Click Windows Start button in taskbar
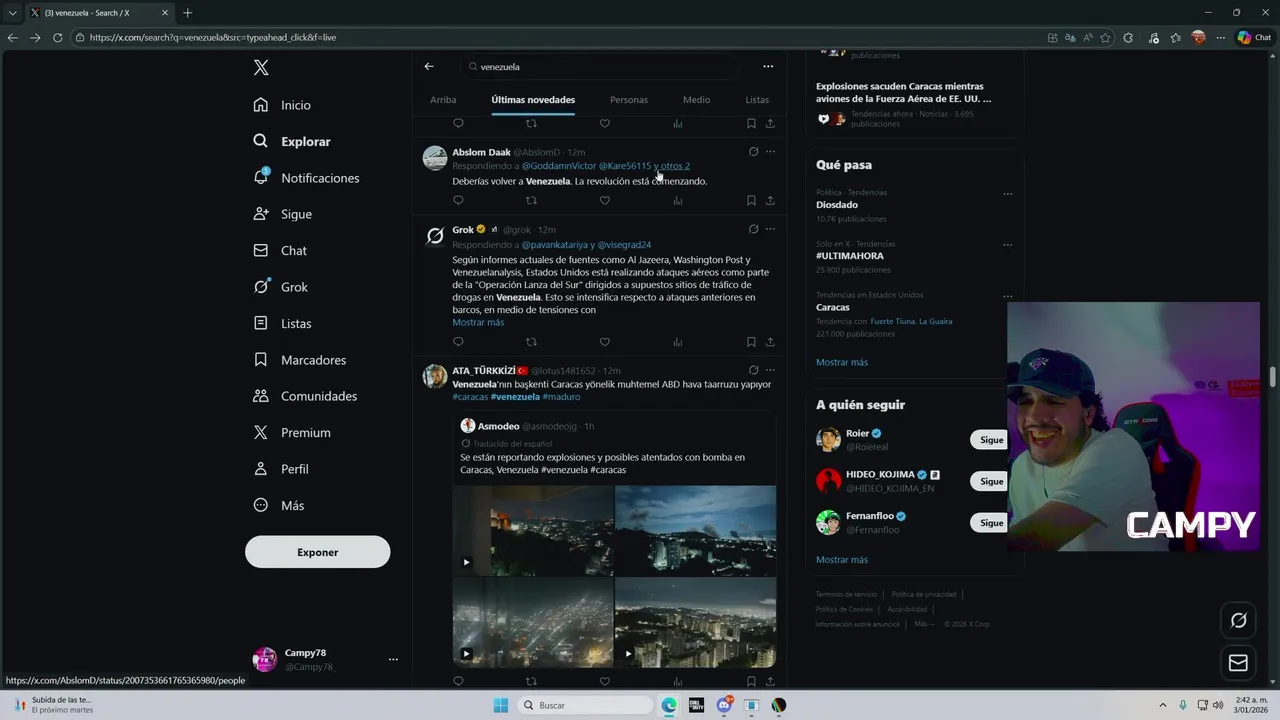This screenshot has width=1280, height=720. click(x=501, y=705)
